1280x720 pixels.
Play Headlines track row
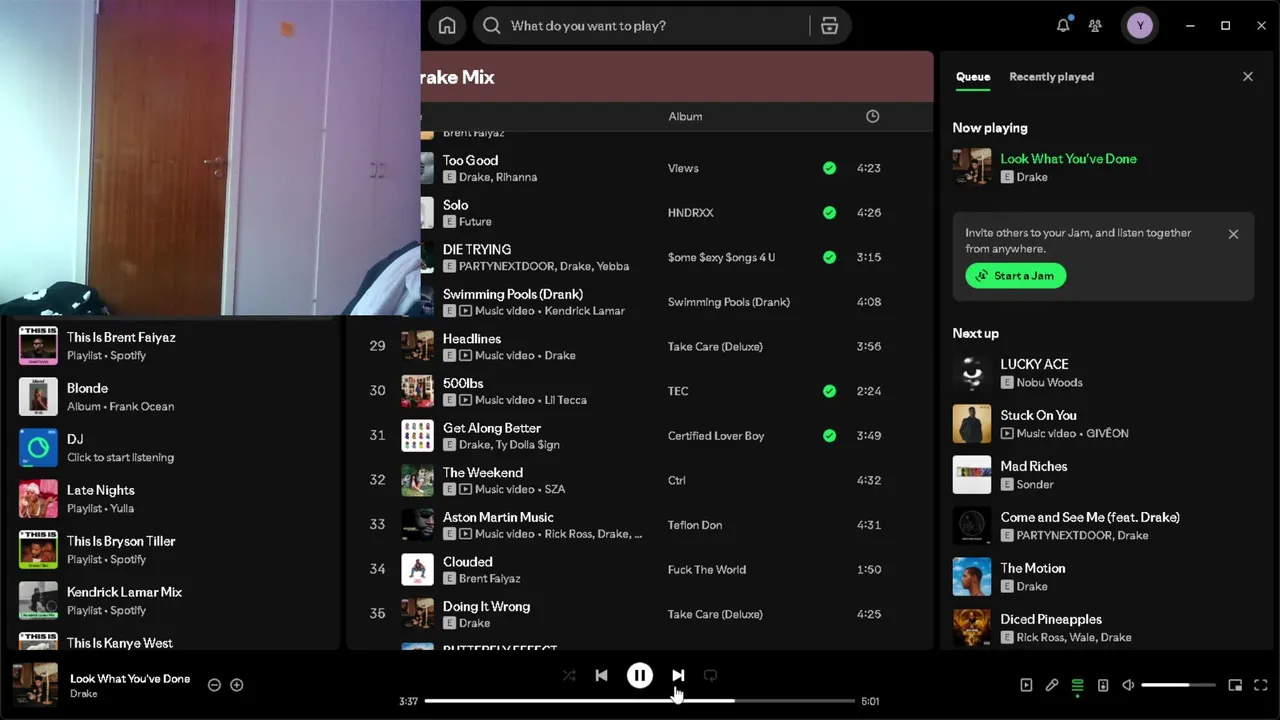pyautogui.click(x=639, y=346)
